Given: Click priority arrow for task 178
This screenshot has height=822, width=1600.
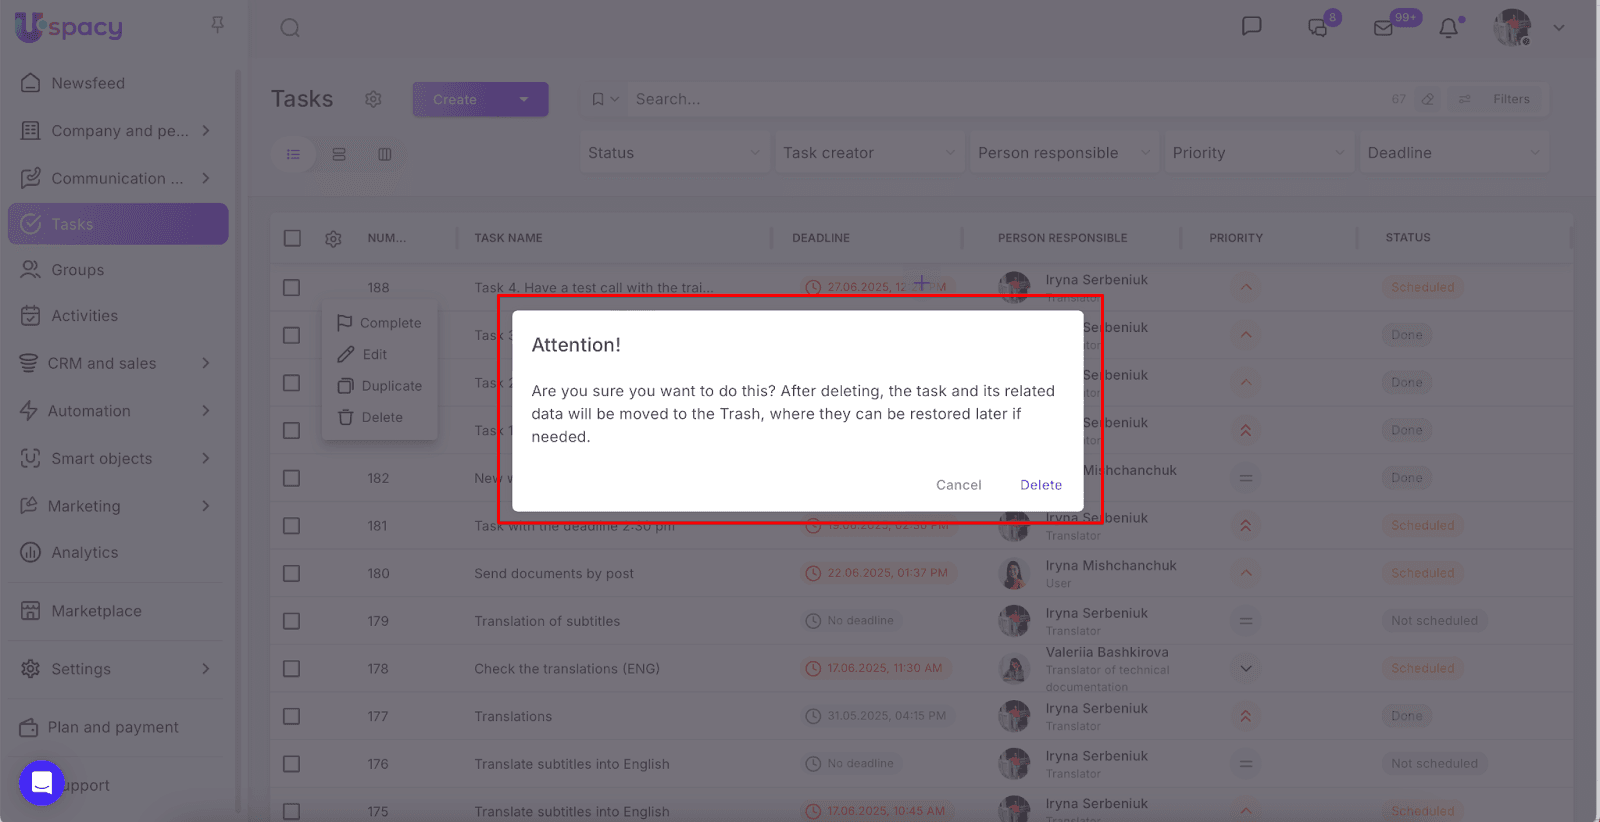Looking at the screenshot, I should pyautogui.click(x=1246, y=669).
